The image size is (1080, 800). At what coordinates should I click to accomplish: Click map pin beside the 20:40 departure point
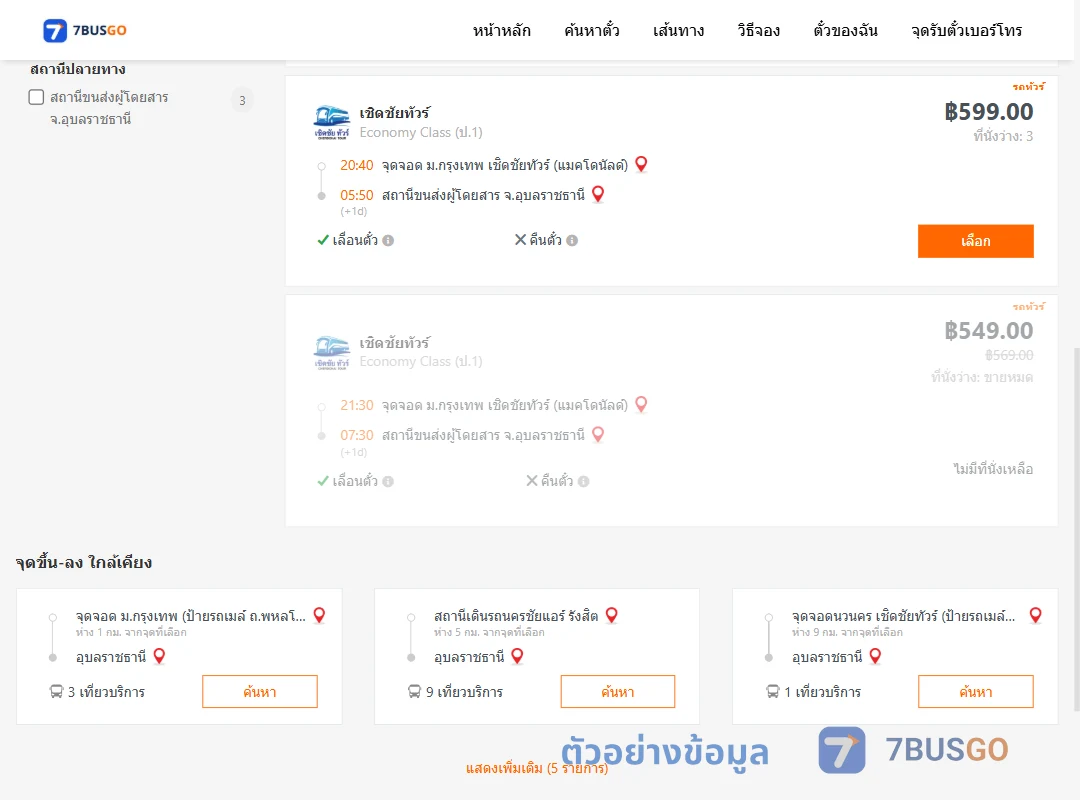[x=641, y=164]
